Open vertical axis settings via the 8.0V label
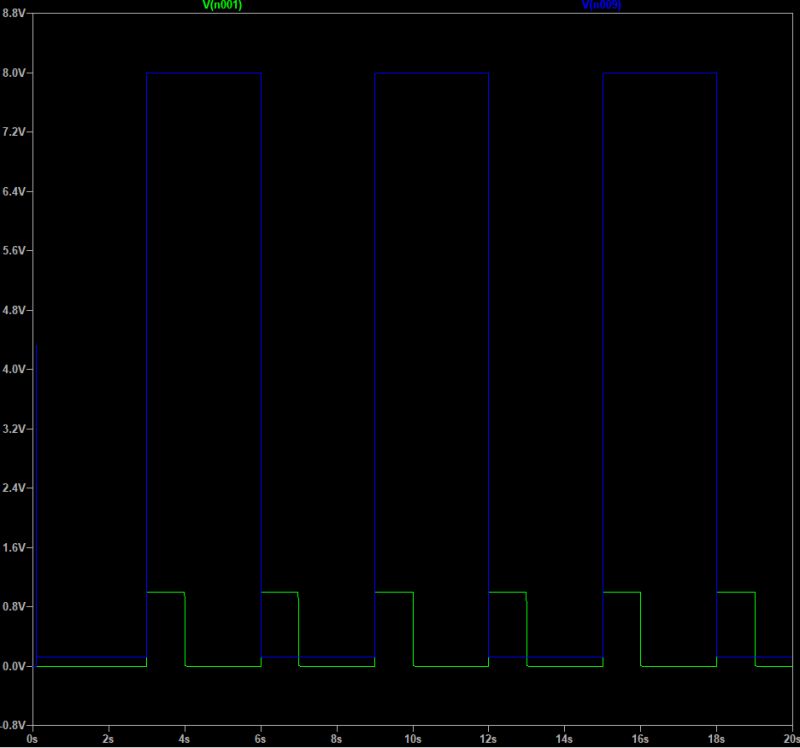The height and width of the screenshot is (748, 800). [x=16, y=73]
